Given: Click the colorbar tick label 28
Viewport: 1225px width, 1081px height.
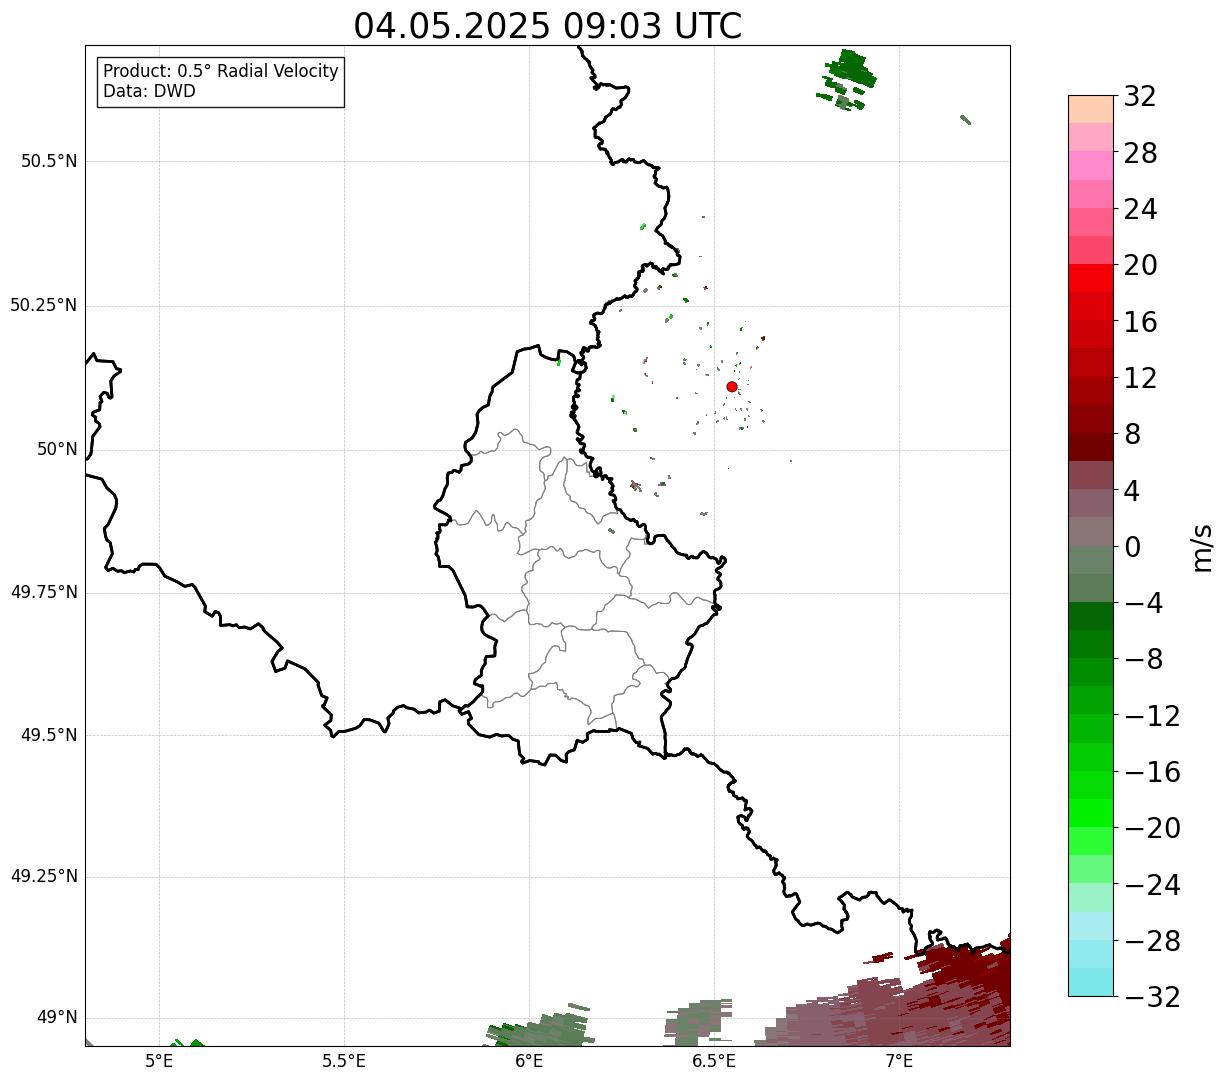Looking at the screenshot, I should (x=1141, y=153).
